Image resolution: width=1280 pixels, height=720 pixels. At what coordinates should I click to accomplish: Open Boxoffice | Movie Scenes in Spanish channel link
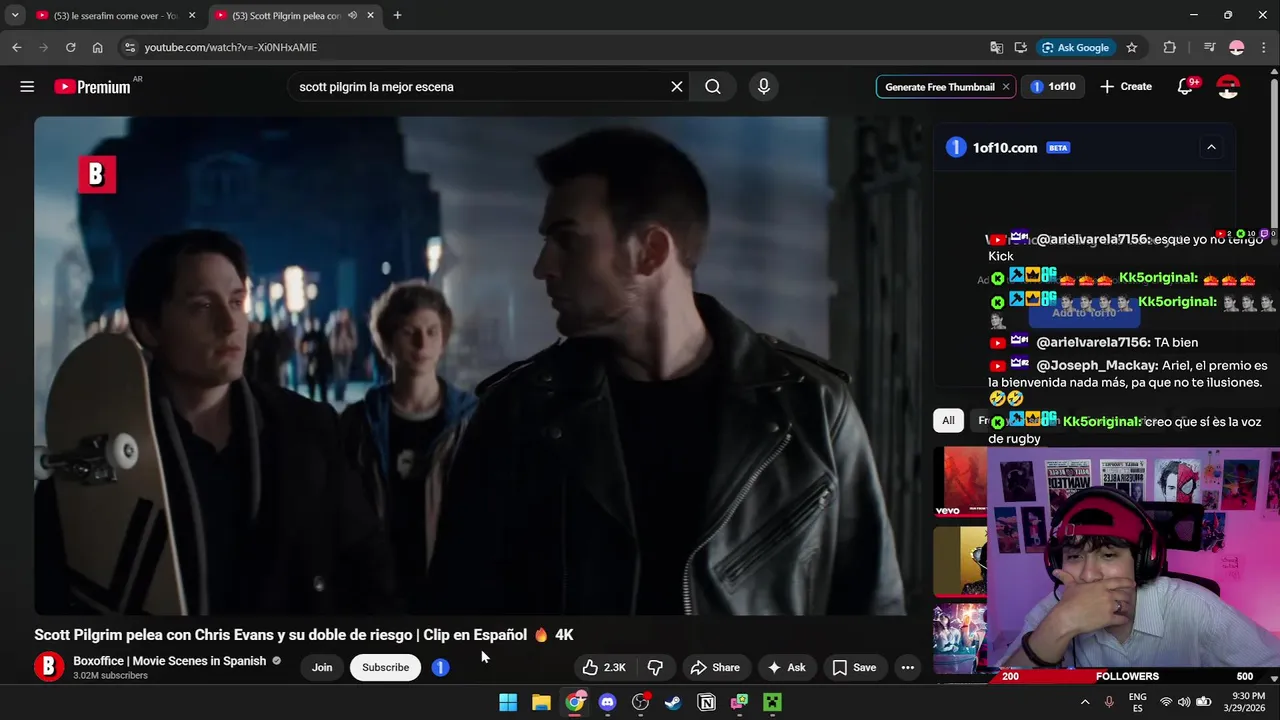(x=170, y=661)
